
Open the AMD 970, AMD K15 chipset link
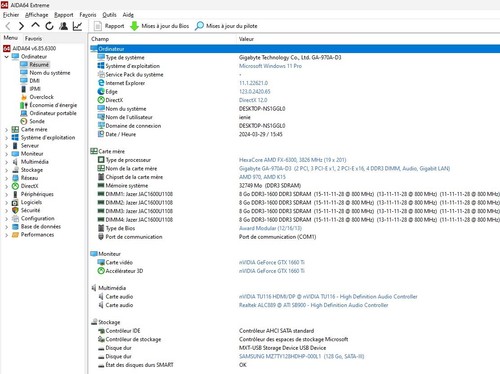(x=262, y=177)
